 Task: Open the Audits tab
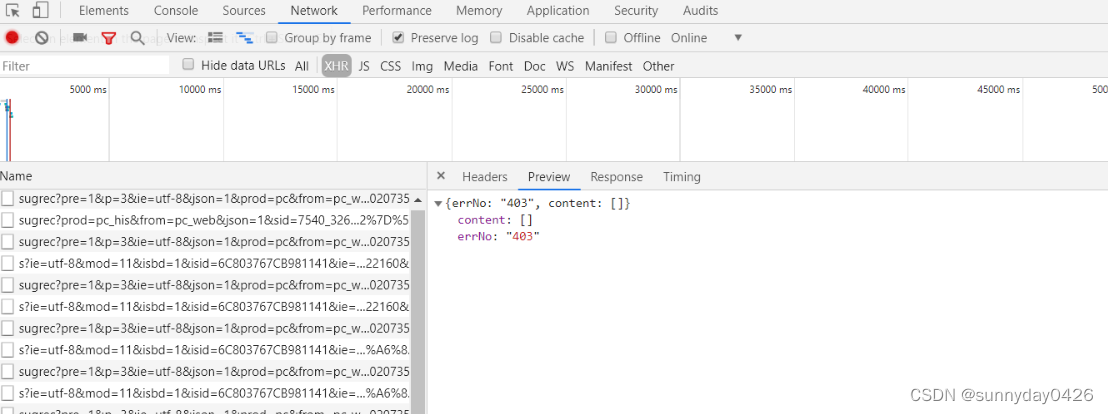[x=700, y=11]
